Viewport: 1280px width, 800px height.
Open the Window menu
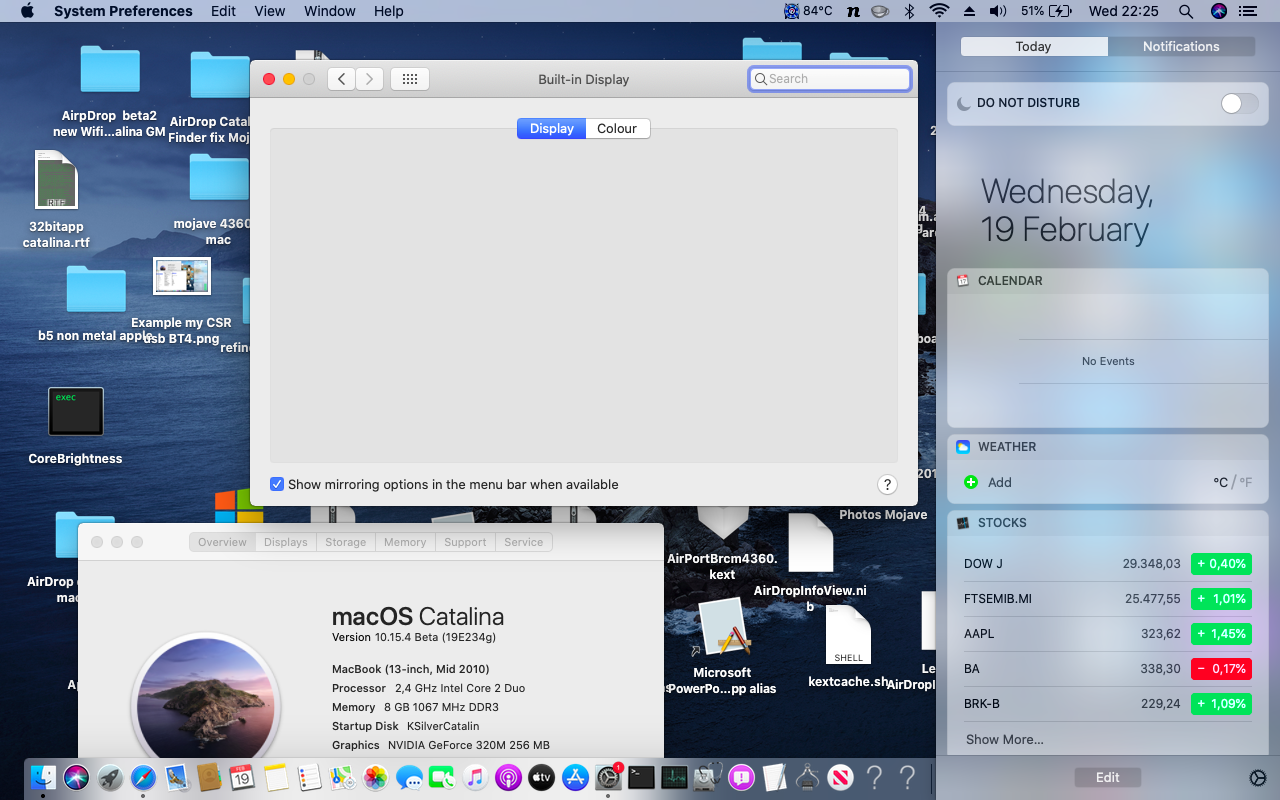pos(330,11)
